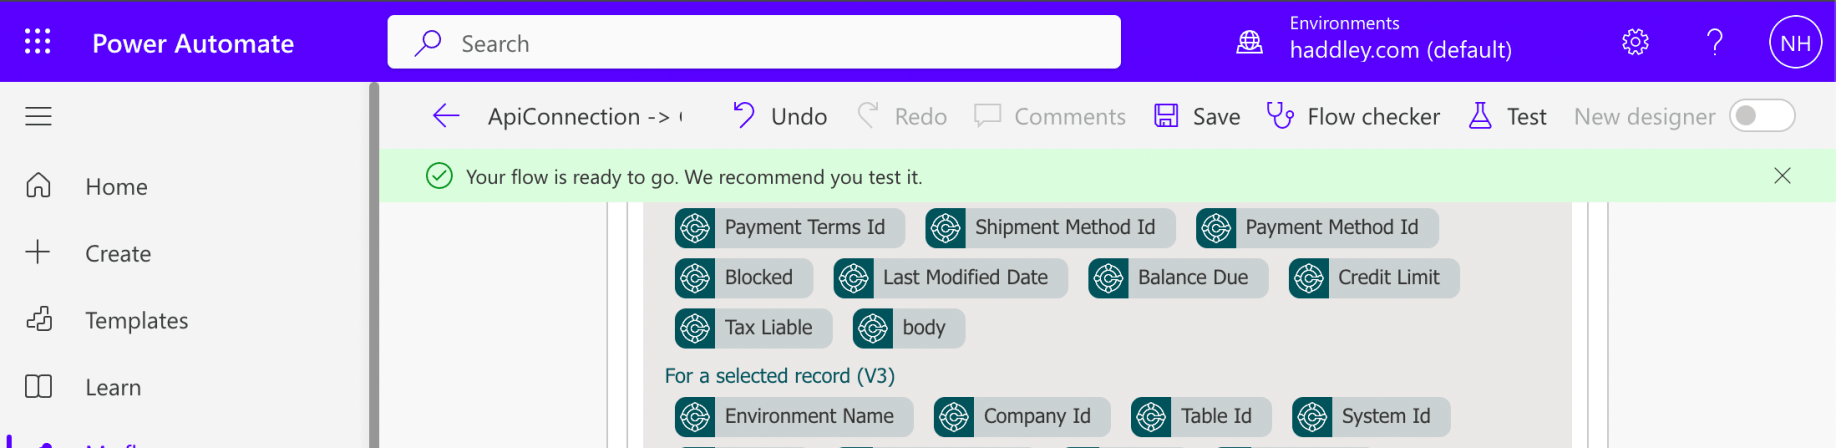Select Create in the sidebar
1836x448 pixels.
pyautogui.click(x=118, y=254)
